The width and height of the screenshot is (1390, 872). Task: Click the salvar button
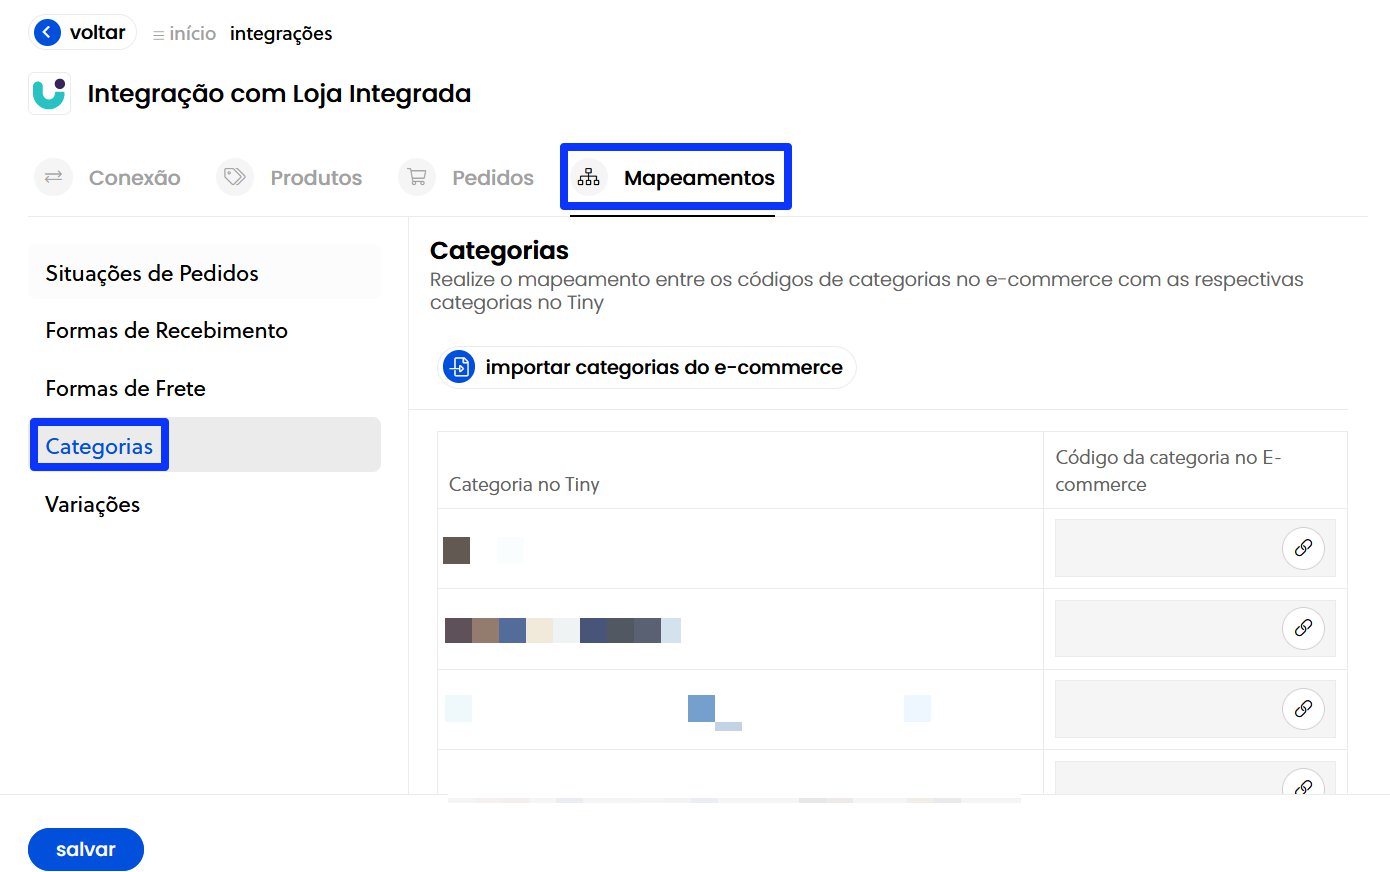(86, 850)
